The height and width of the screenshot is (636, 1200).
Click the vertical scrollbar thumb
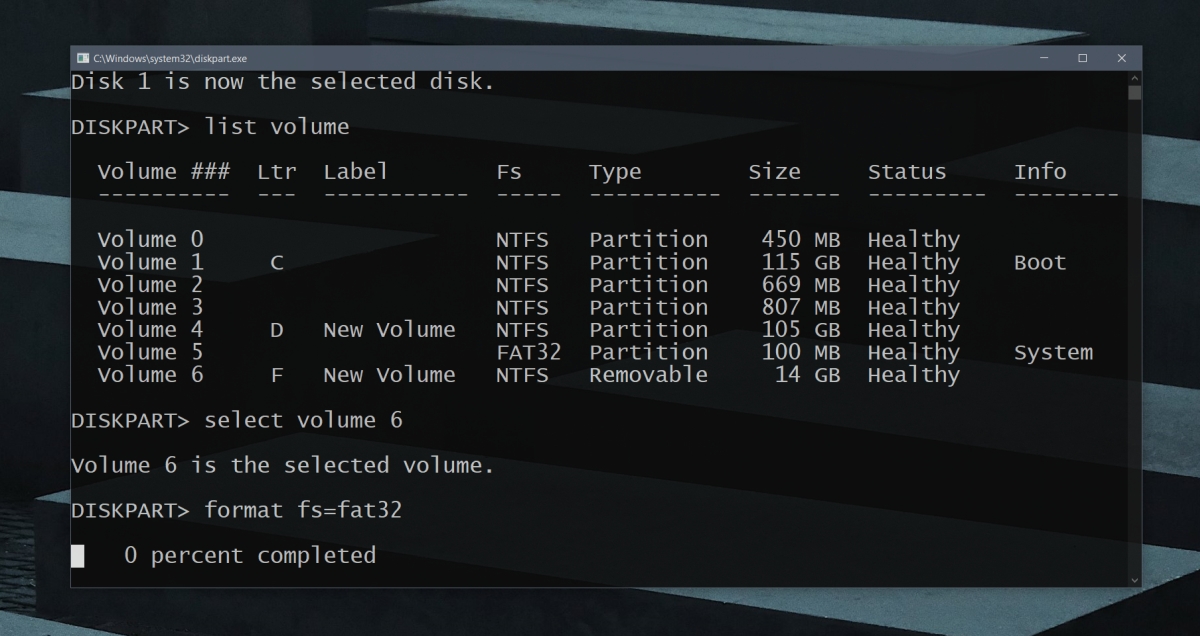(1134, 93)
